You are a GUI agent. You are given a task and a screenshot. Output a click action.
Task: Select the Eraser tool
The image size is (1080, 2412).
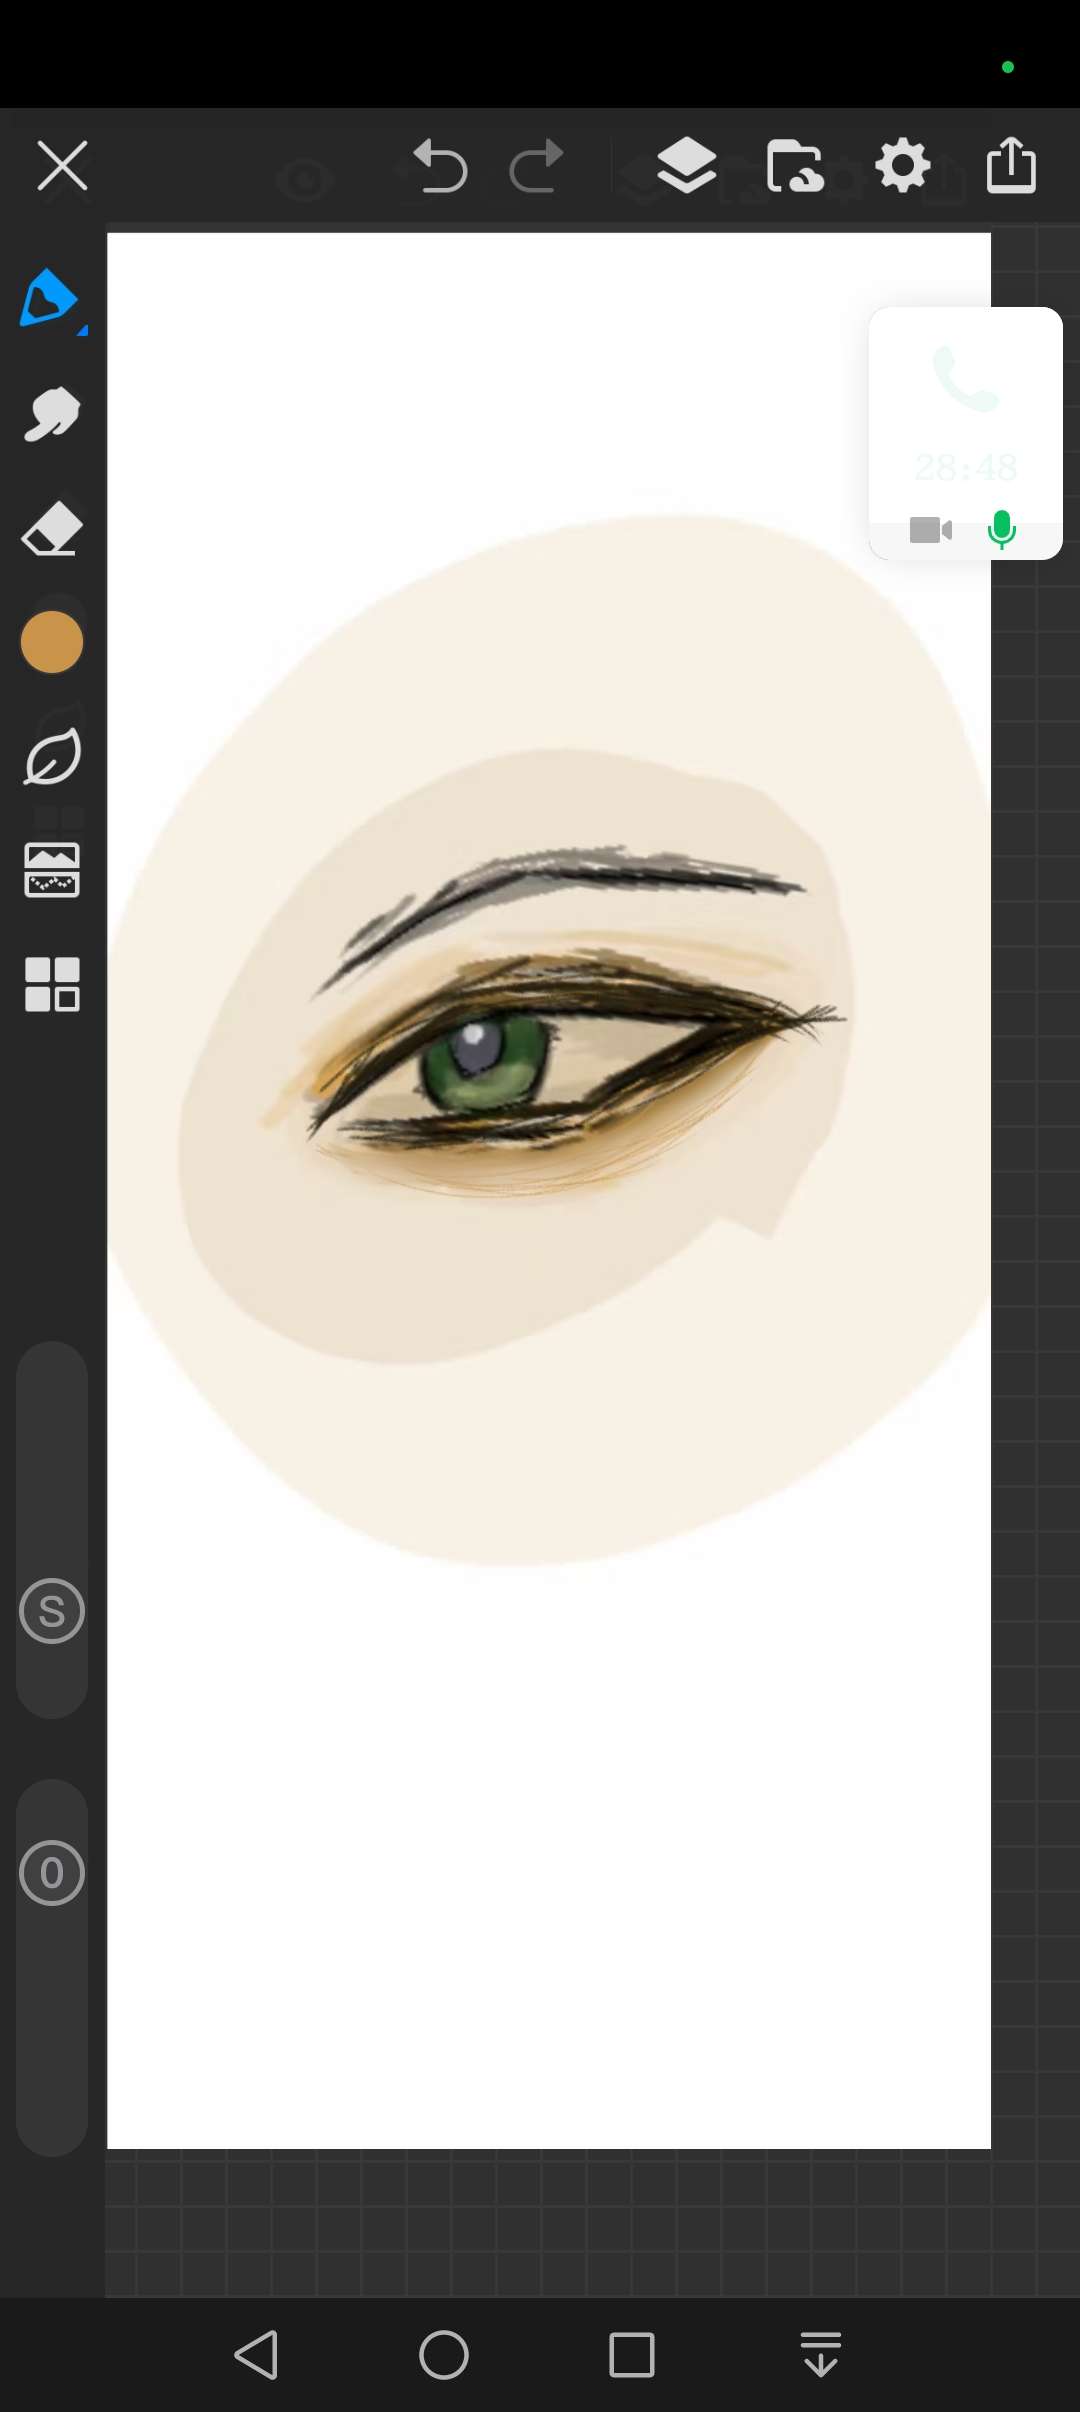pos(52,528)
